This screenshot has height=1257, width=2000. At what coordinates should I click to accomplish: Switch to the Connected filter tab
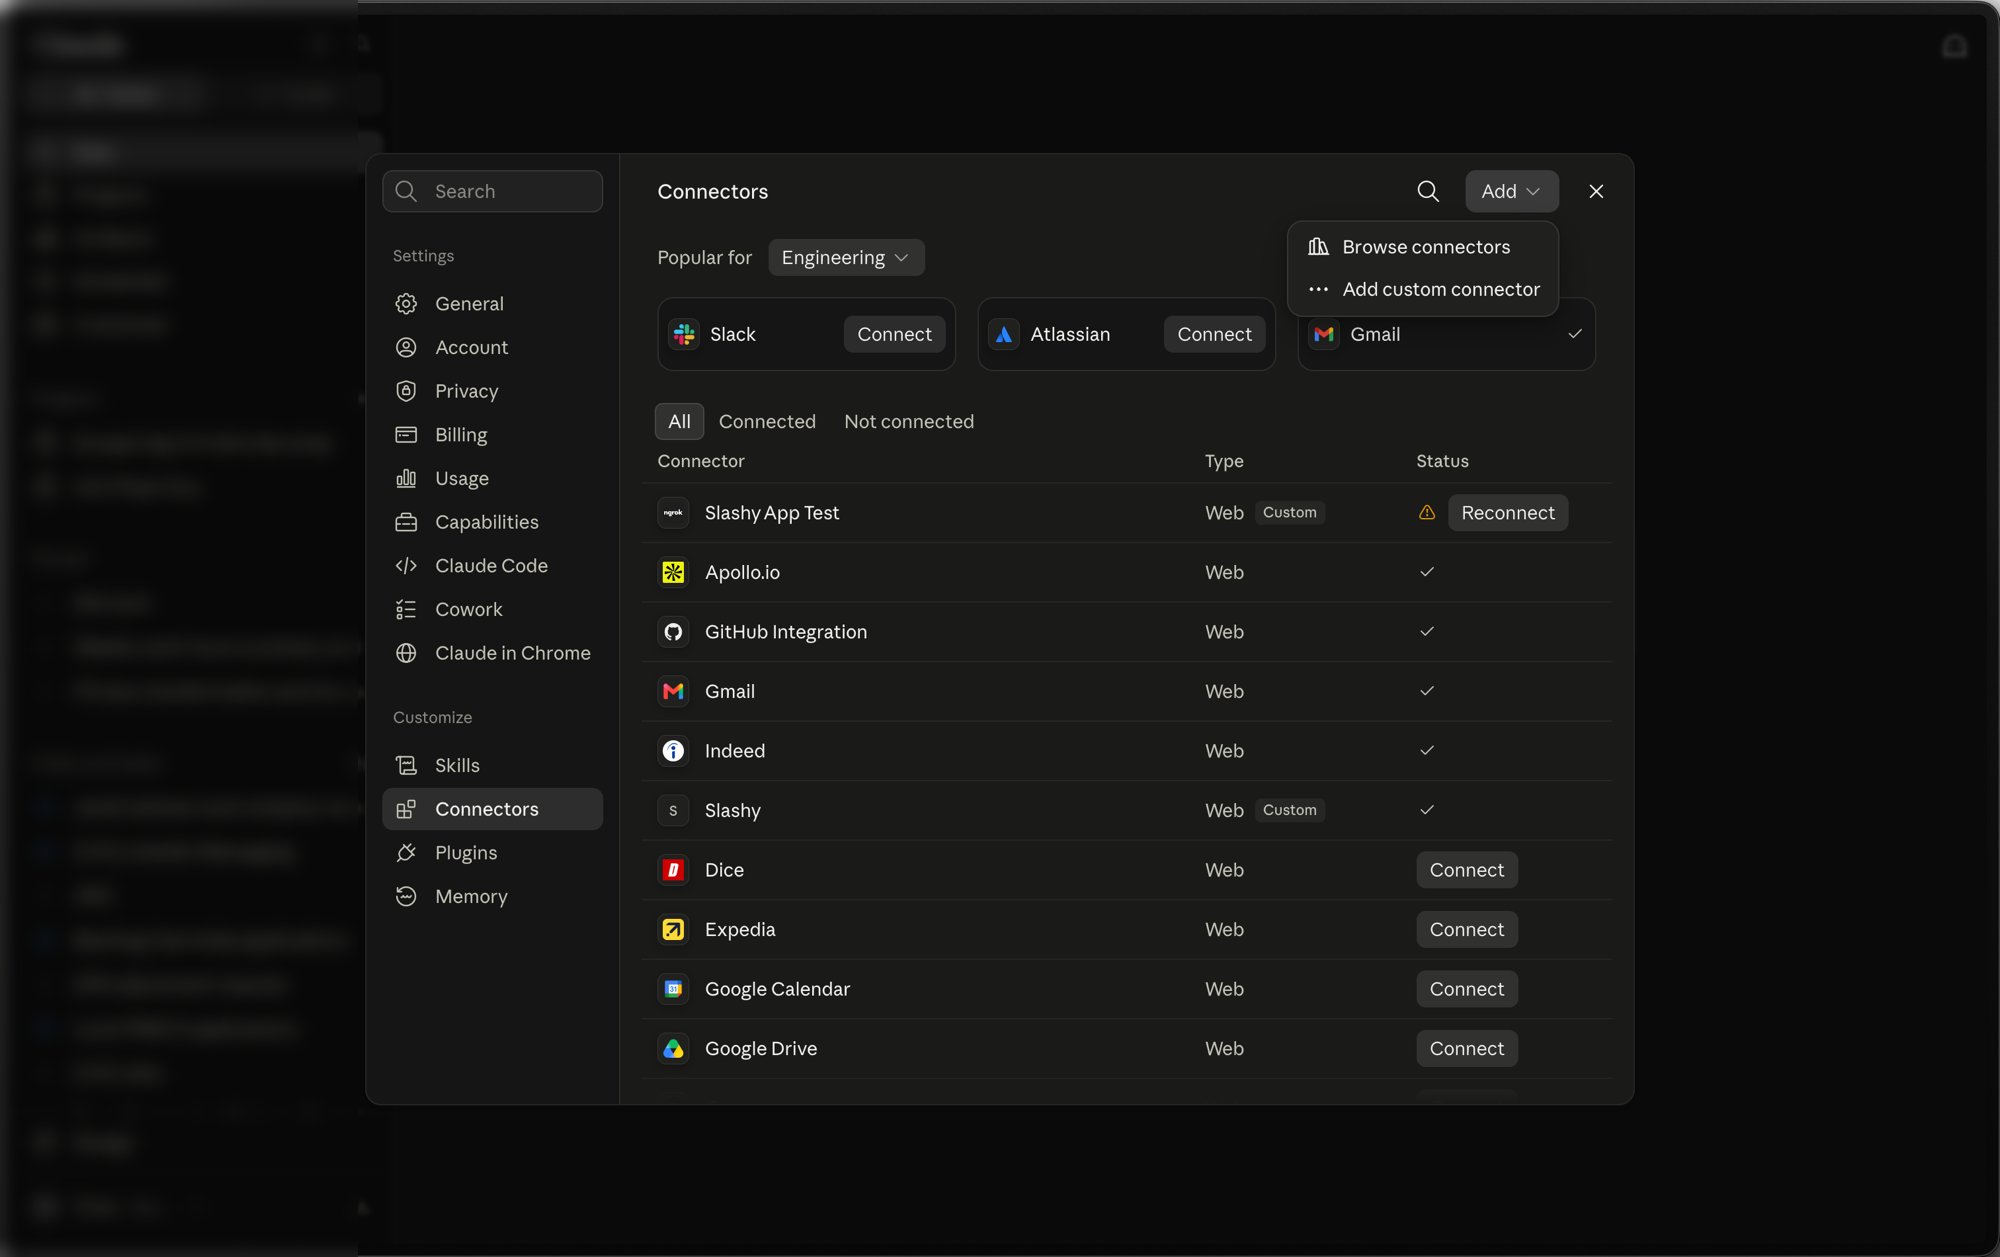coord(767,421)
